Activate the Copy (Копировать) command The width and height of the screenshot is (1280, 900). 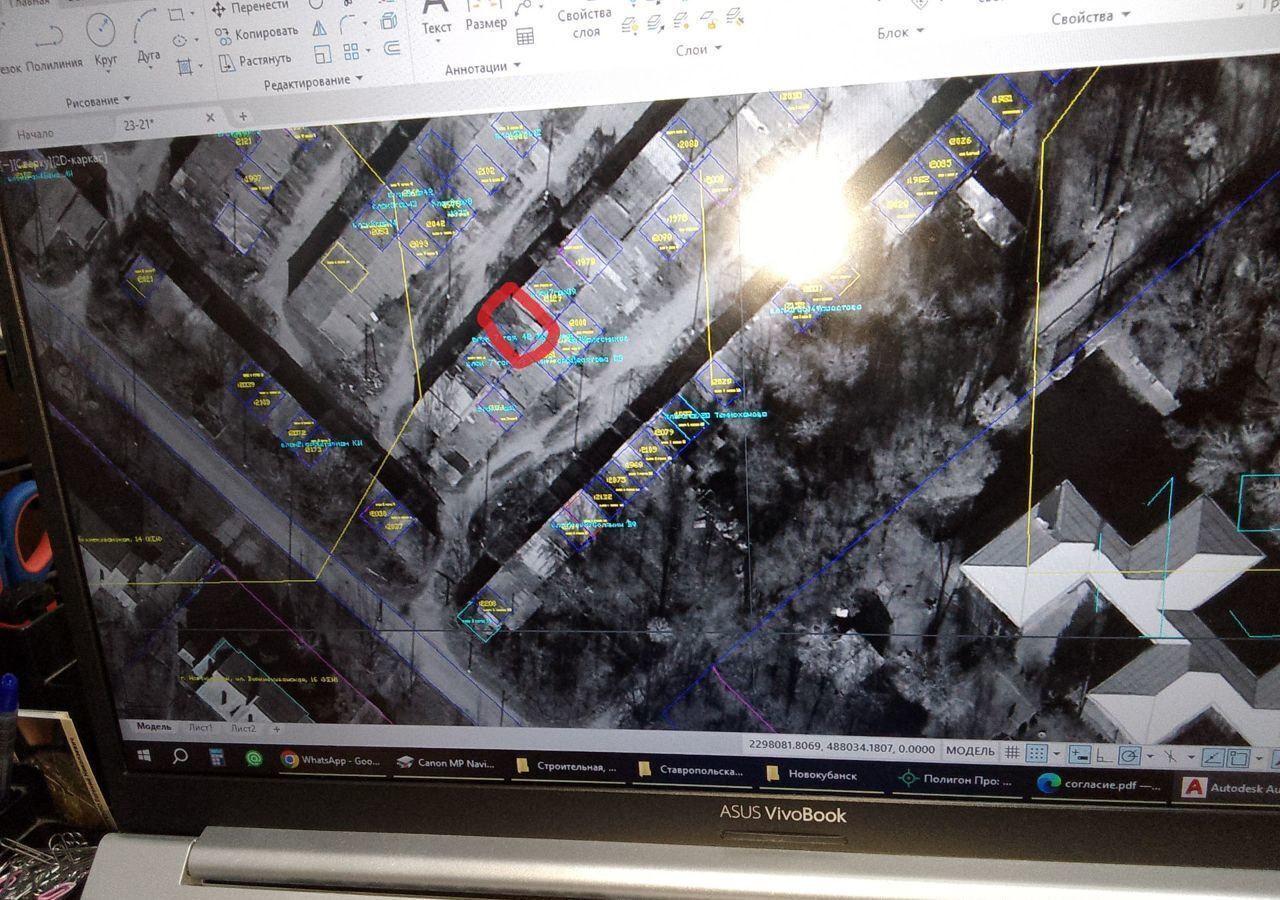click(256, 33)
